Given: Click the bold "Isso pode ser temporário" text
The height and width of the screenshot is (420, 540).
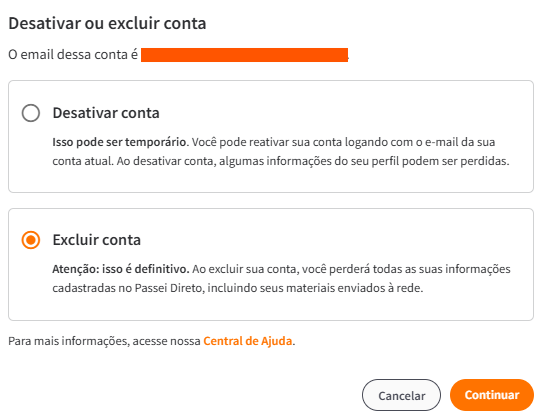Looking at the screenshot, I should click(119, 142).
